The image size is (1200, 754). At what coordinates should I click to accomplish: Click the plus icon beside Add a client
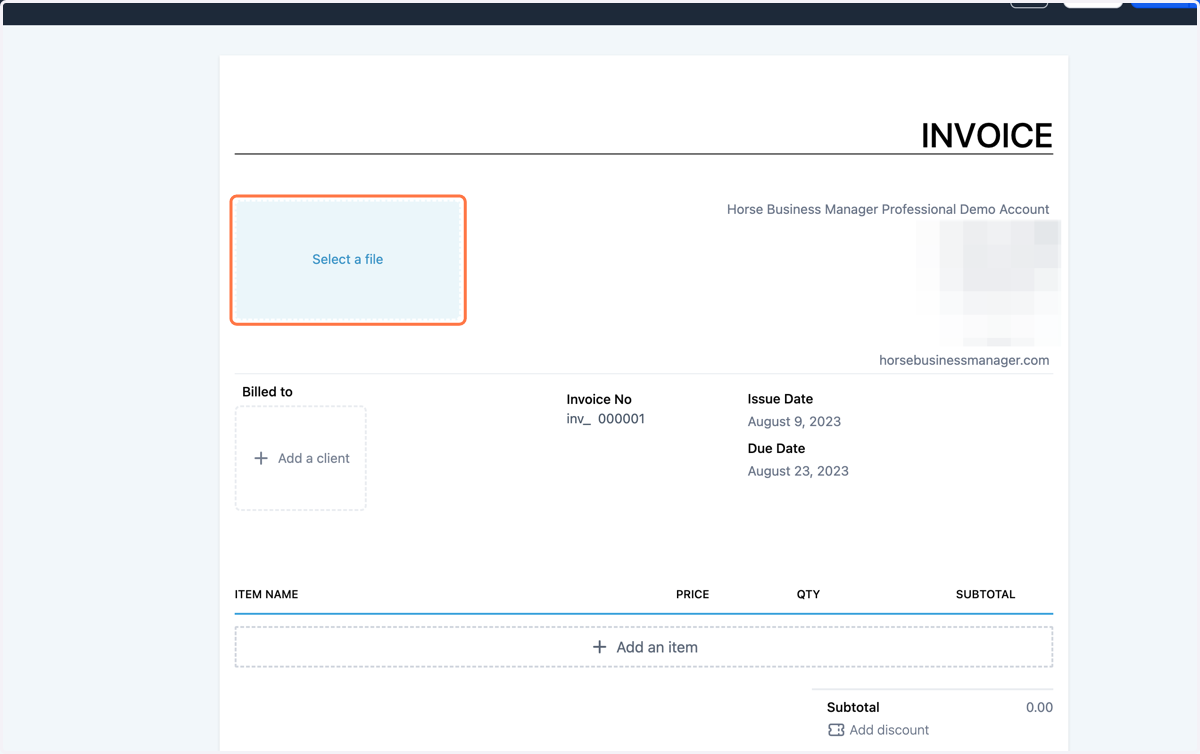[261, 458]
